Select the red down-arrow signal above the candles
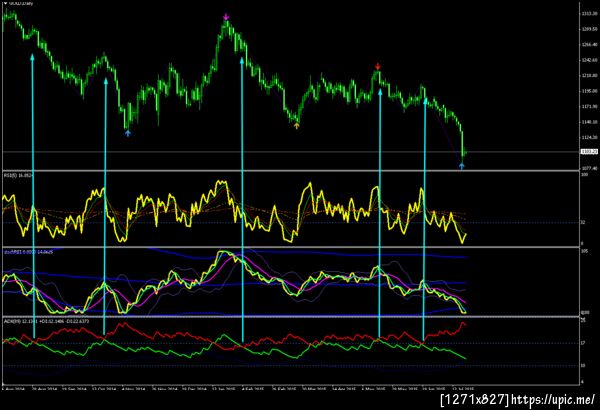This screenshot has width=600, height=410. 378,66
